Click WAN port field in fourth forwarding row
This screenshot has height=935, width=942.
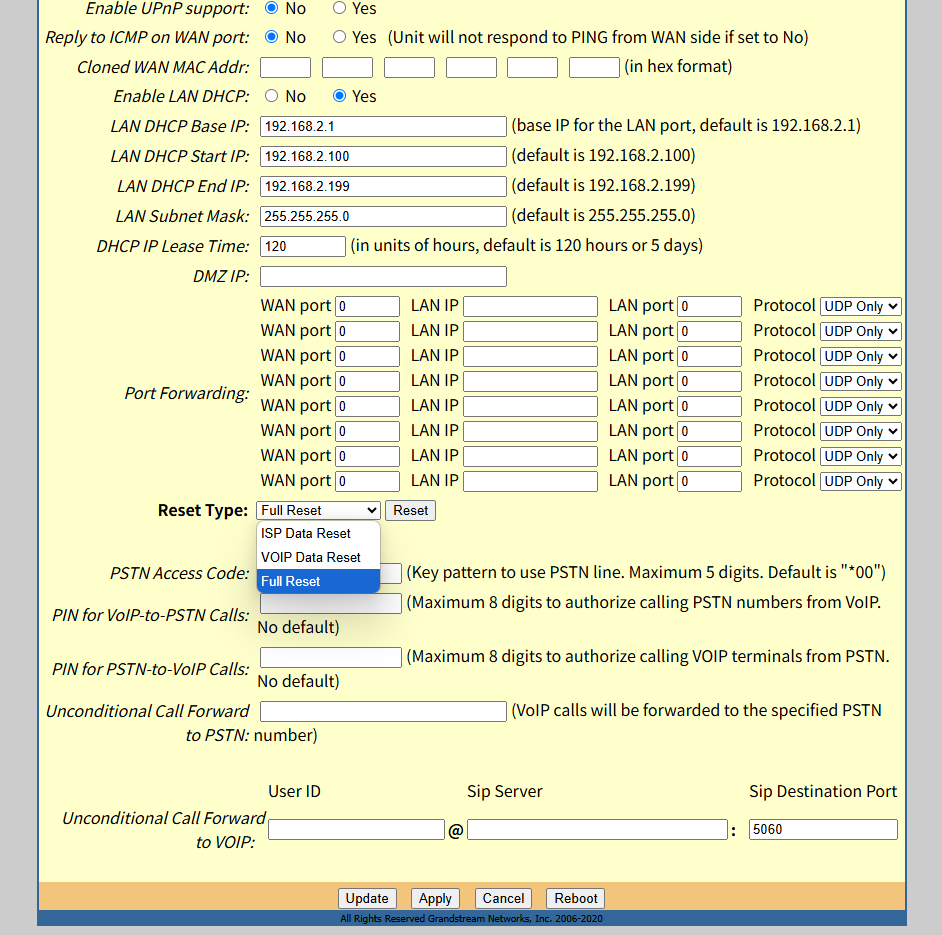pyautogui.click(x=367, y=381)
